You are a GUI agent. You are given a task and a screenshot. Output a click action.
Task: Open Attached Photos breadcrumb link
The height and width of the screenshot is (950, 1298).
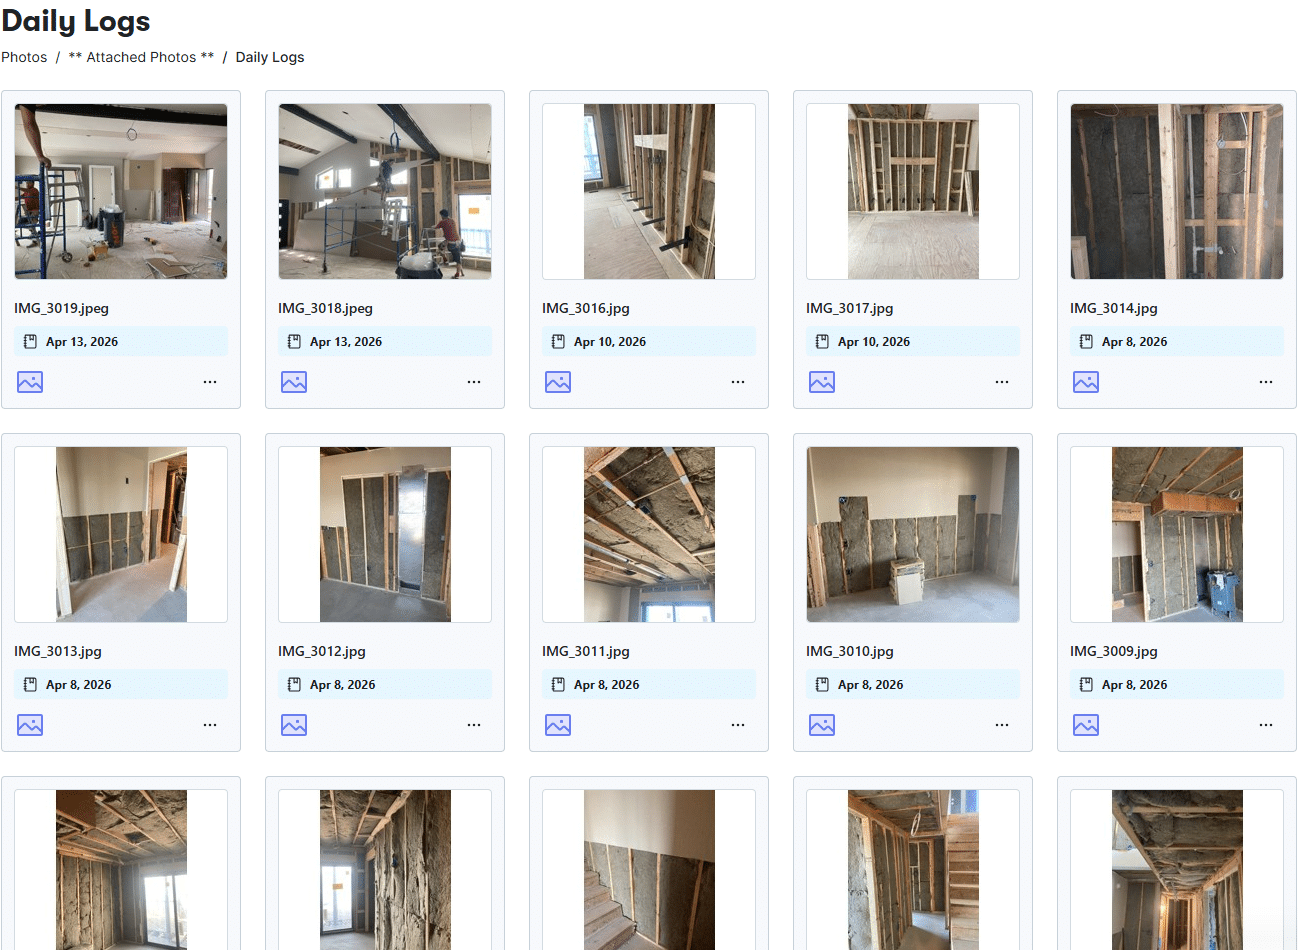[x=141, y=57]
